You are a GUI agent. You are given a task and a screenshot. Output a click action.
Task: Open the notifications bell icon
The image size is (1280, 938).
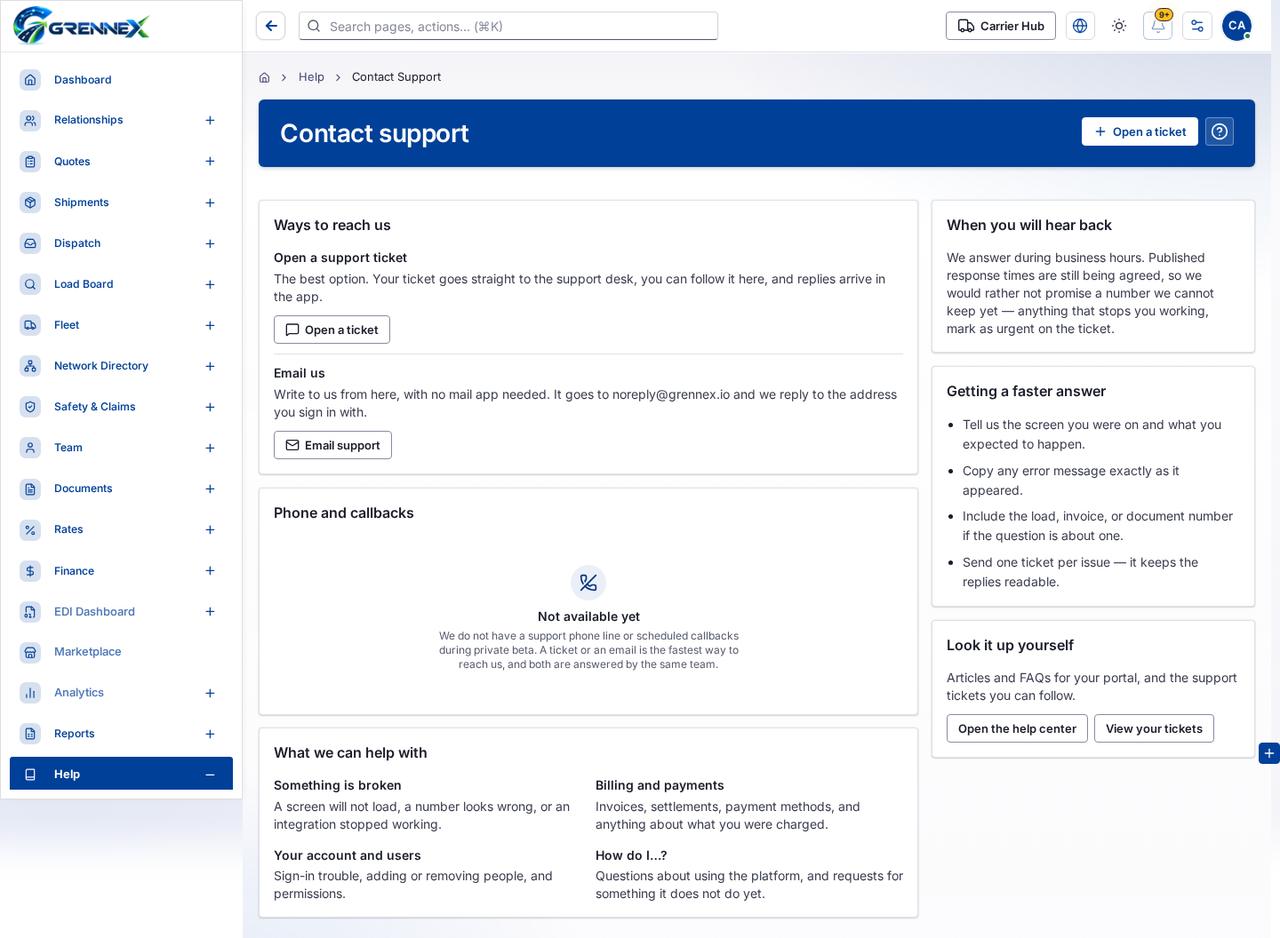[1157, 26]
